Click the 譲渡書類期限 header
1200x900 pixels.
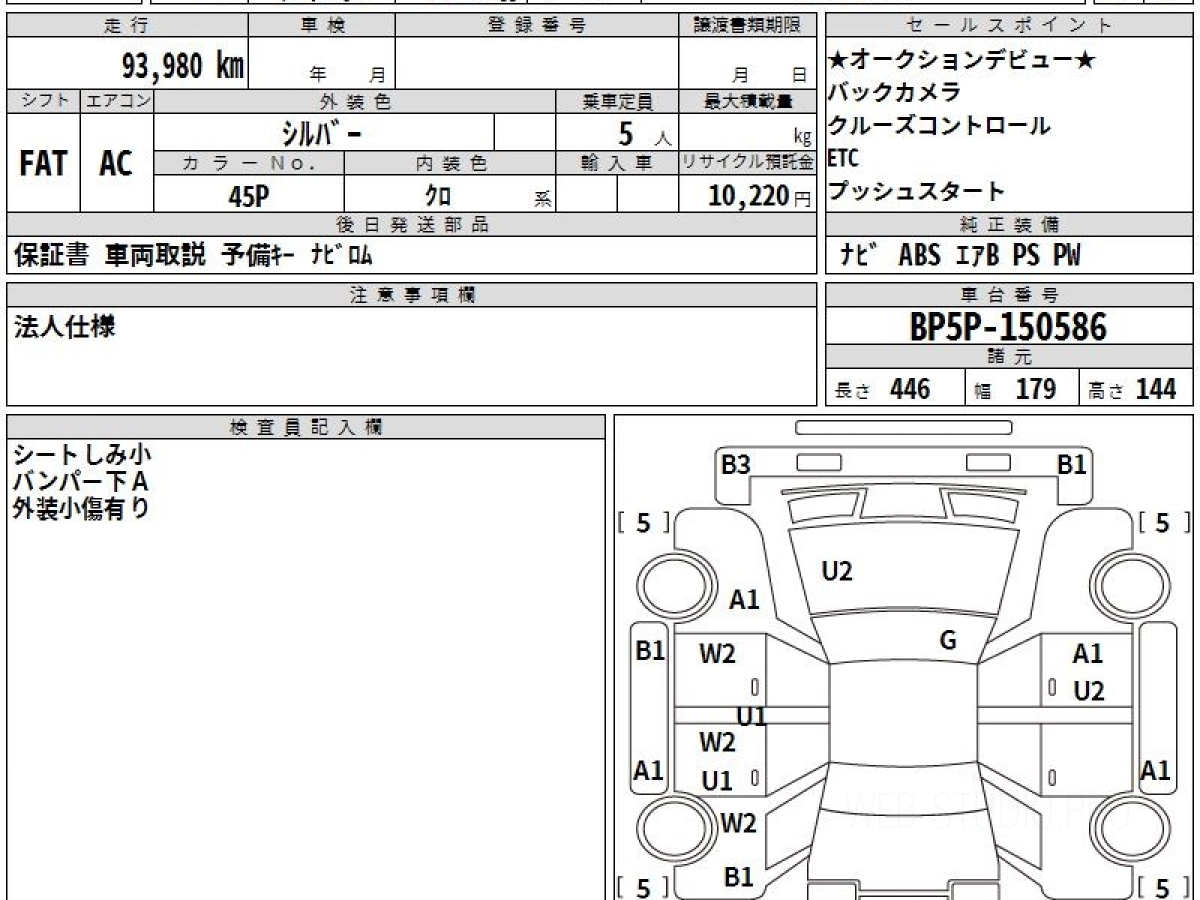point(747,26)
